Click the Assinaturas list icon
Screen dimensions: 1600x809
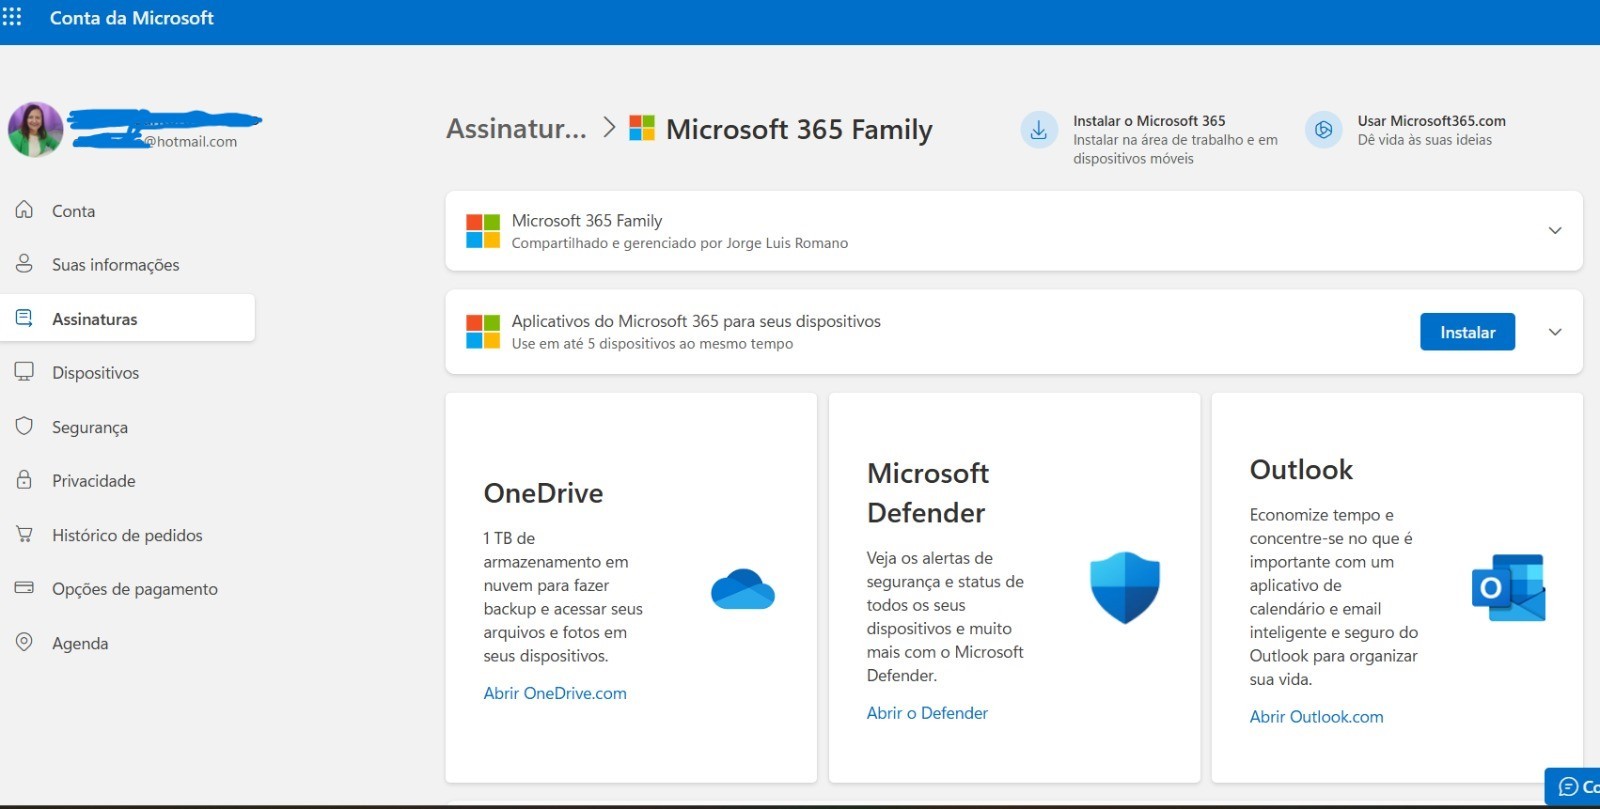(24, 318)
